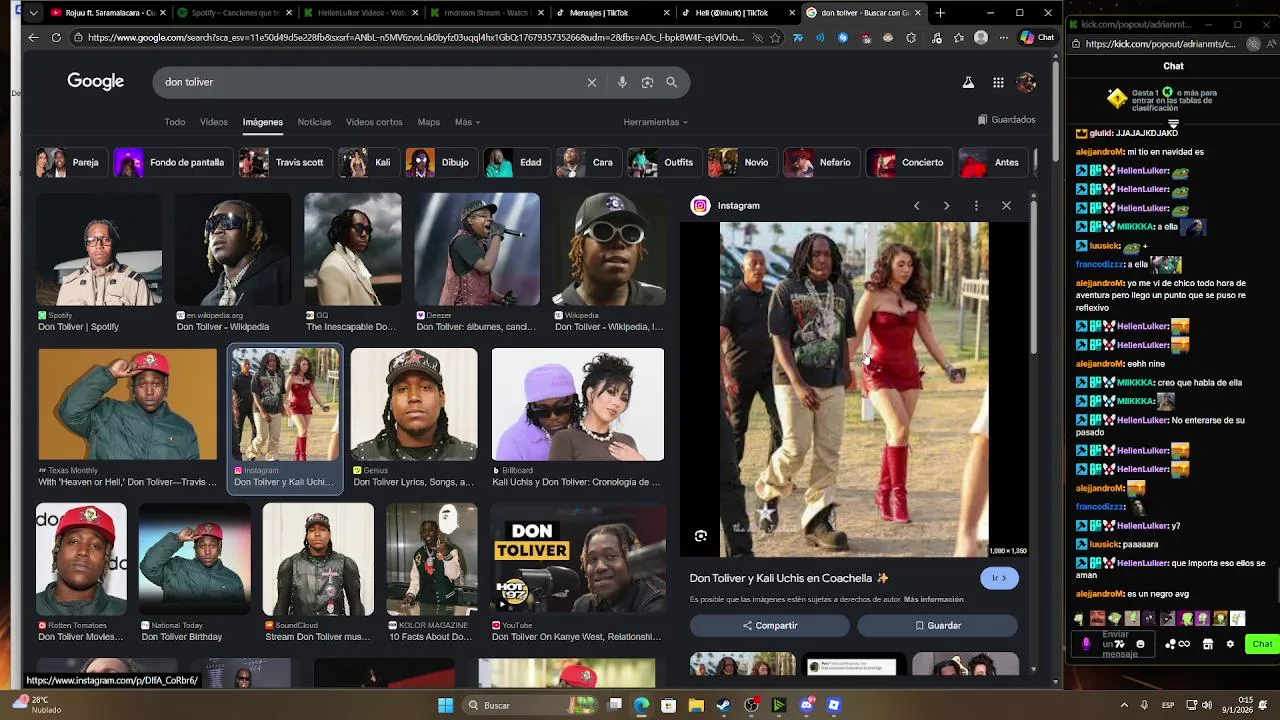Click the Google logo
This screenshot has height=720, width=1280.
[96, 82]
